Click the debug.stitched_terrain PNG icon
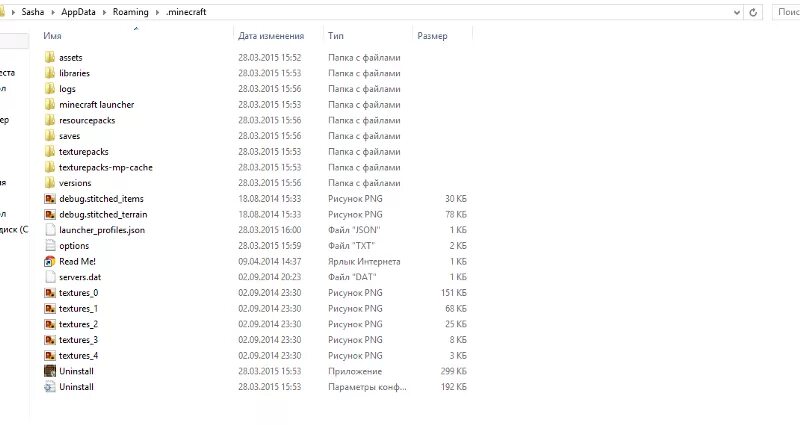This screenshot has width=800, height=425. tap(49, 214)
